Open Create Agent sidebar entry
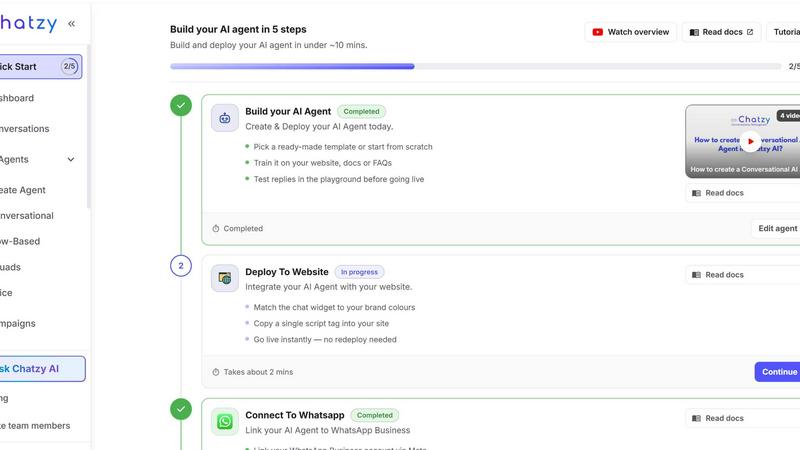The width and height of the screenshot is (800, 450). pos(22,190)
